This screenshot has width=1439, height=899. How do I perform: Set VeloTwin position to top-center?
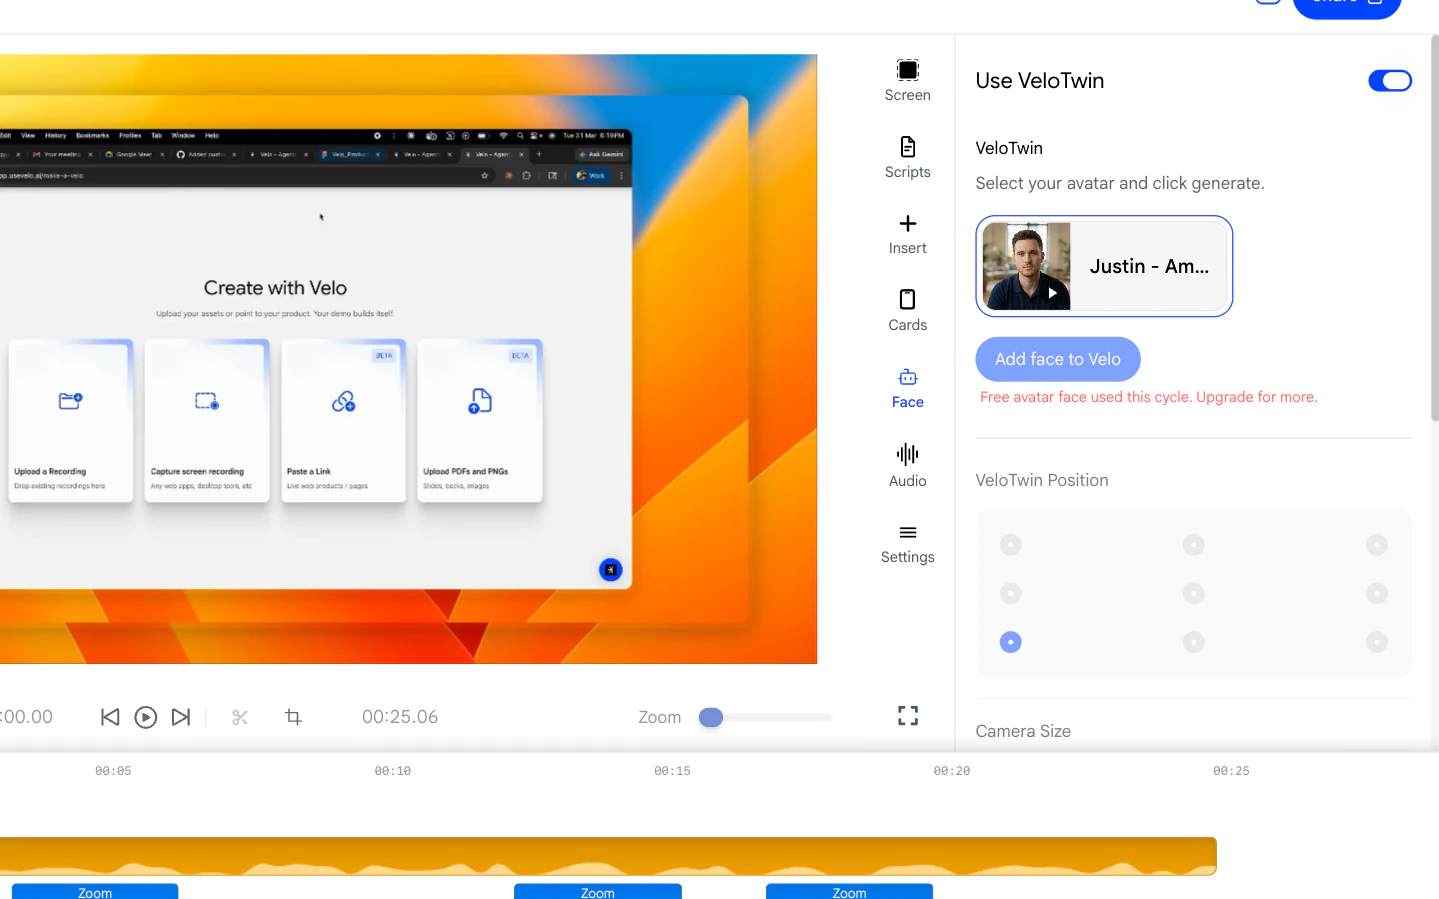coord(1194,545)
